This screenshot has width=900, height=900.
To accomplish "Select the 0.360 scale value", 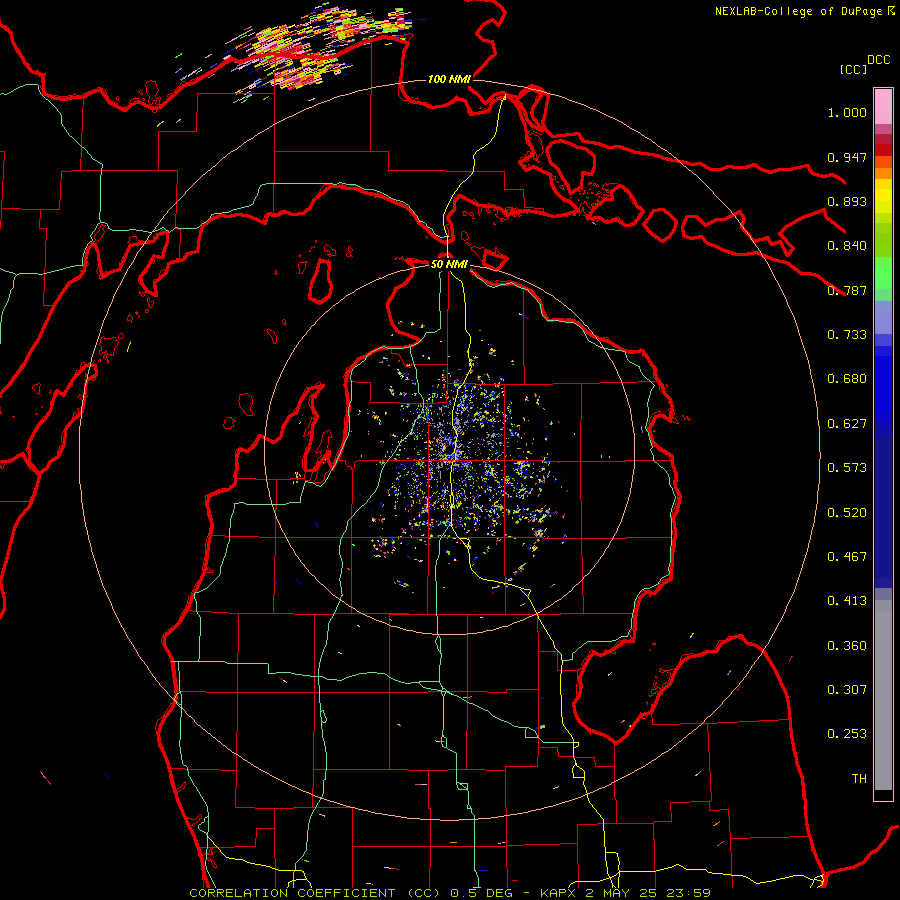I will (847, 646).
